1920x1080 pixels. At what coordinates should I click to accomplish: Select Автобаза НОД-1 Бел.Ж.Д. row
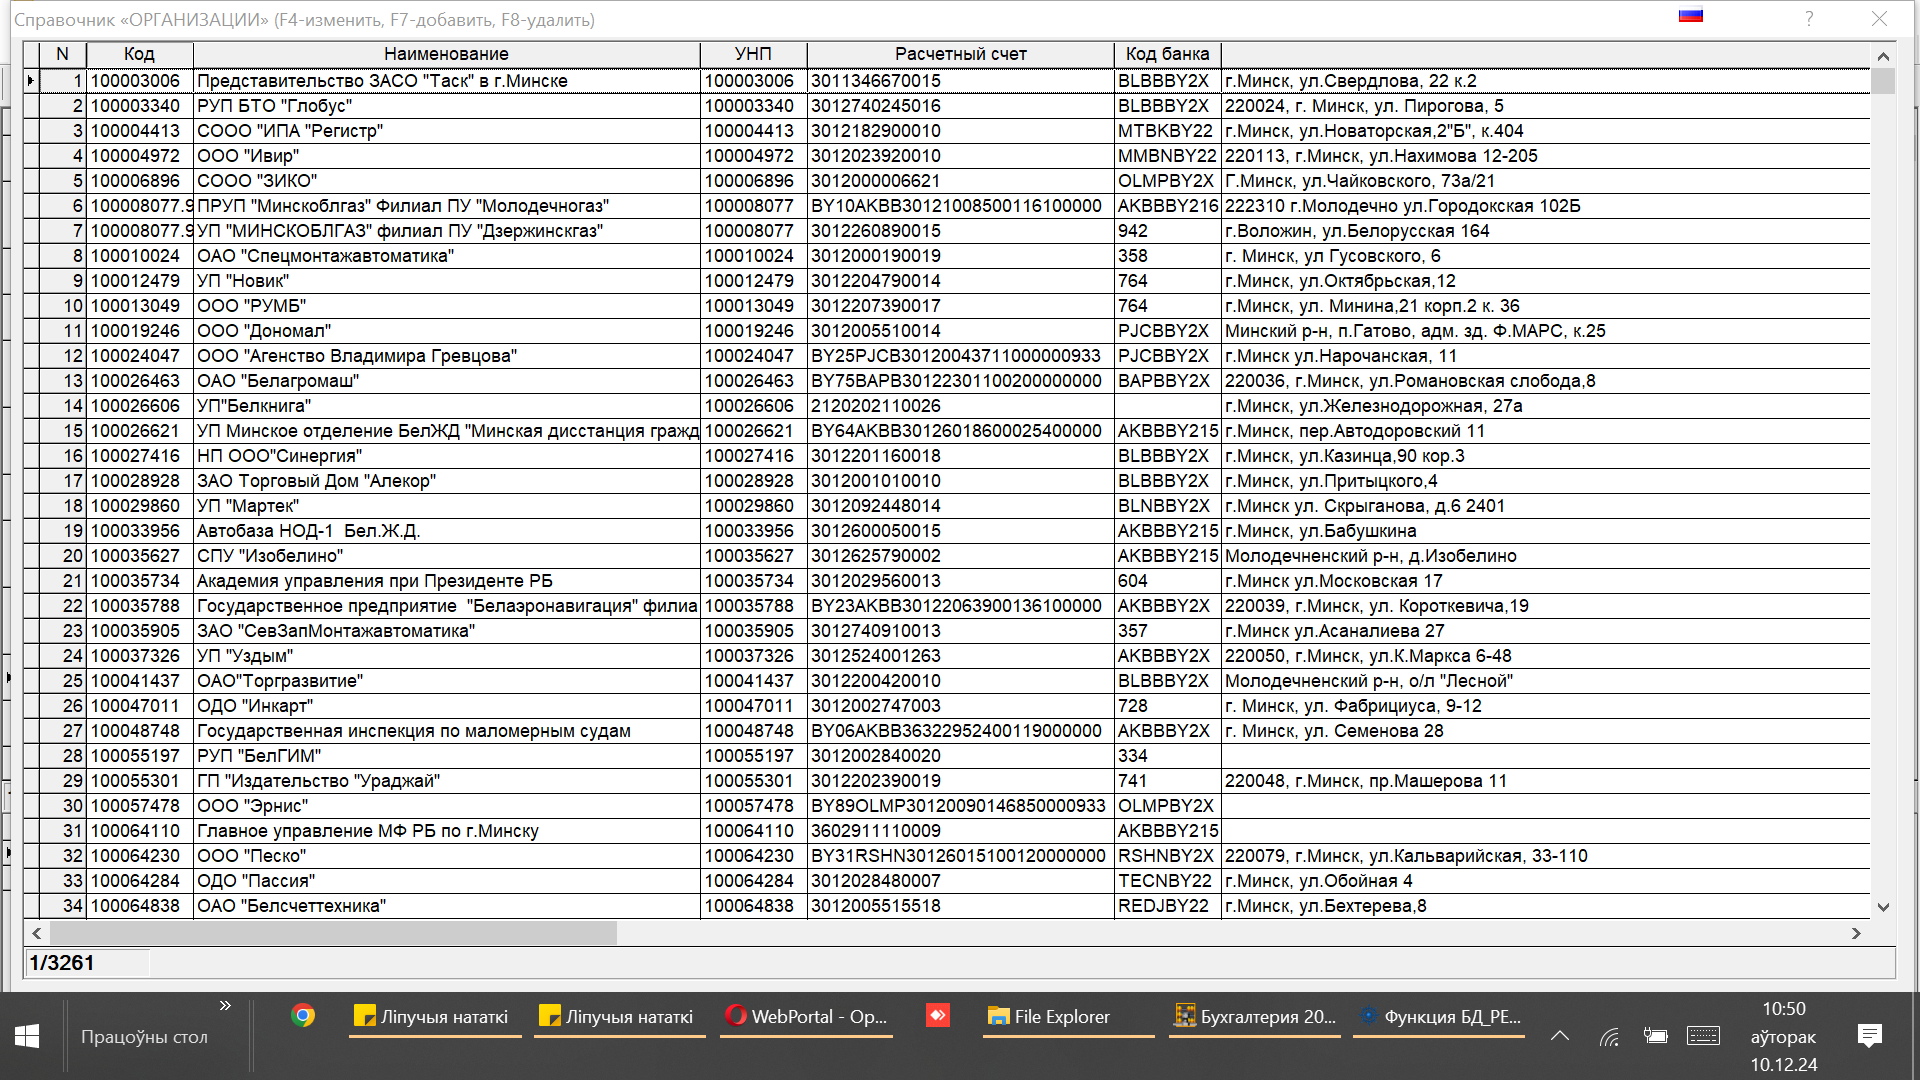point(946,531)
